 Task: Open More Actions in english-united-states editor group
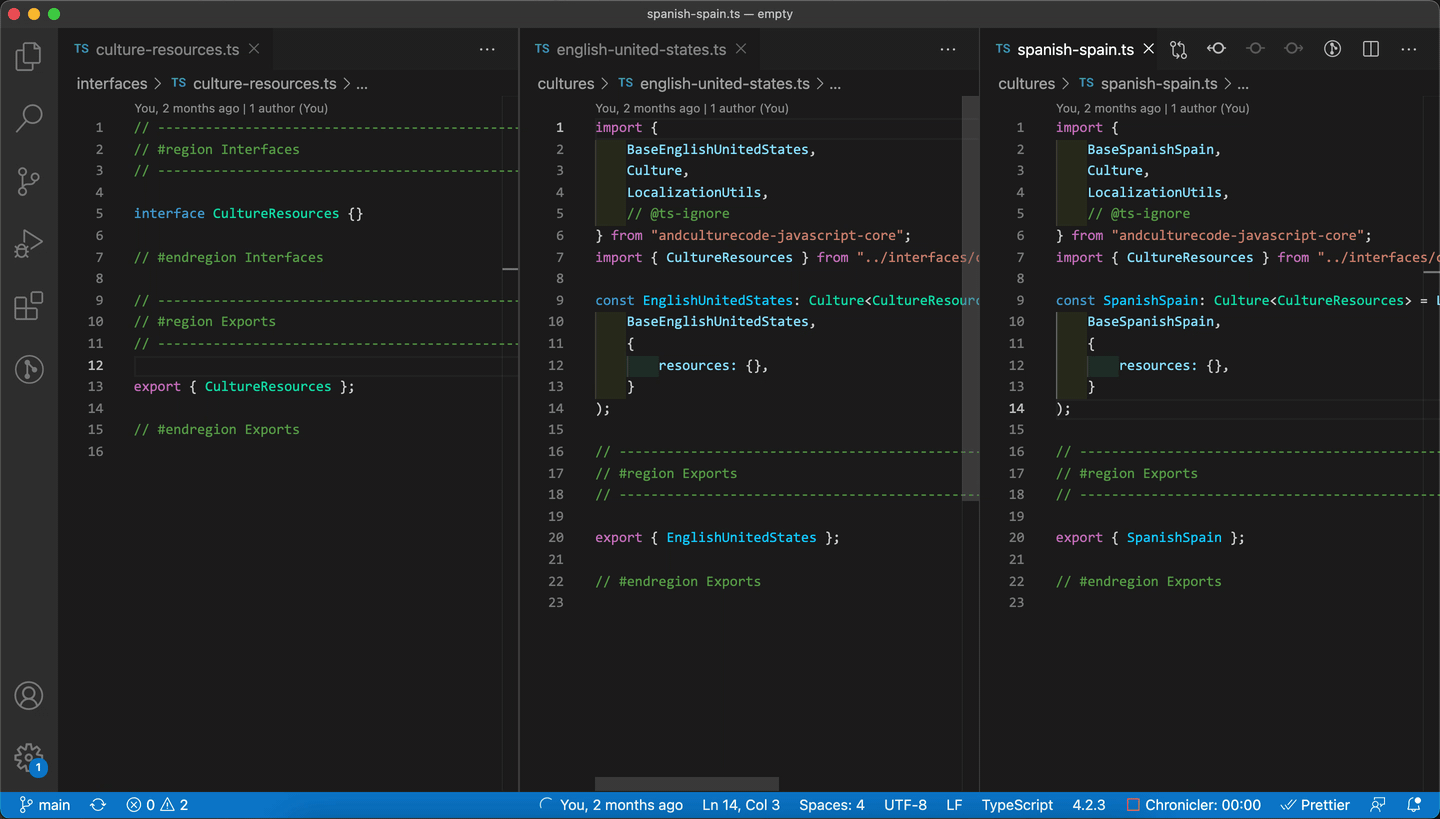[948, 49]
